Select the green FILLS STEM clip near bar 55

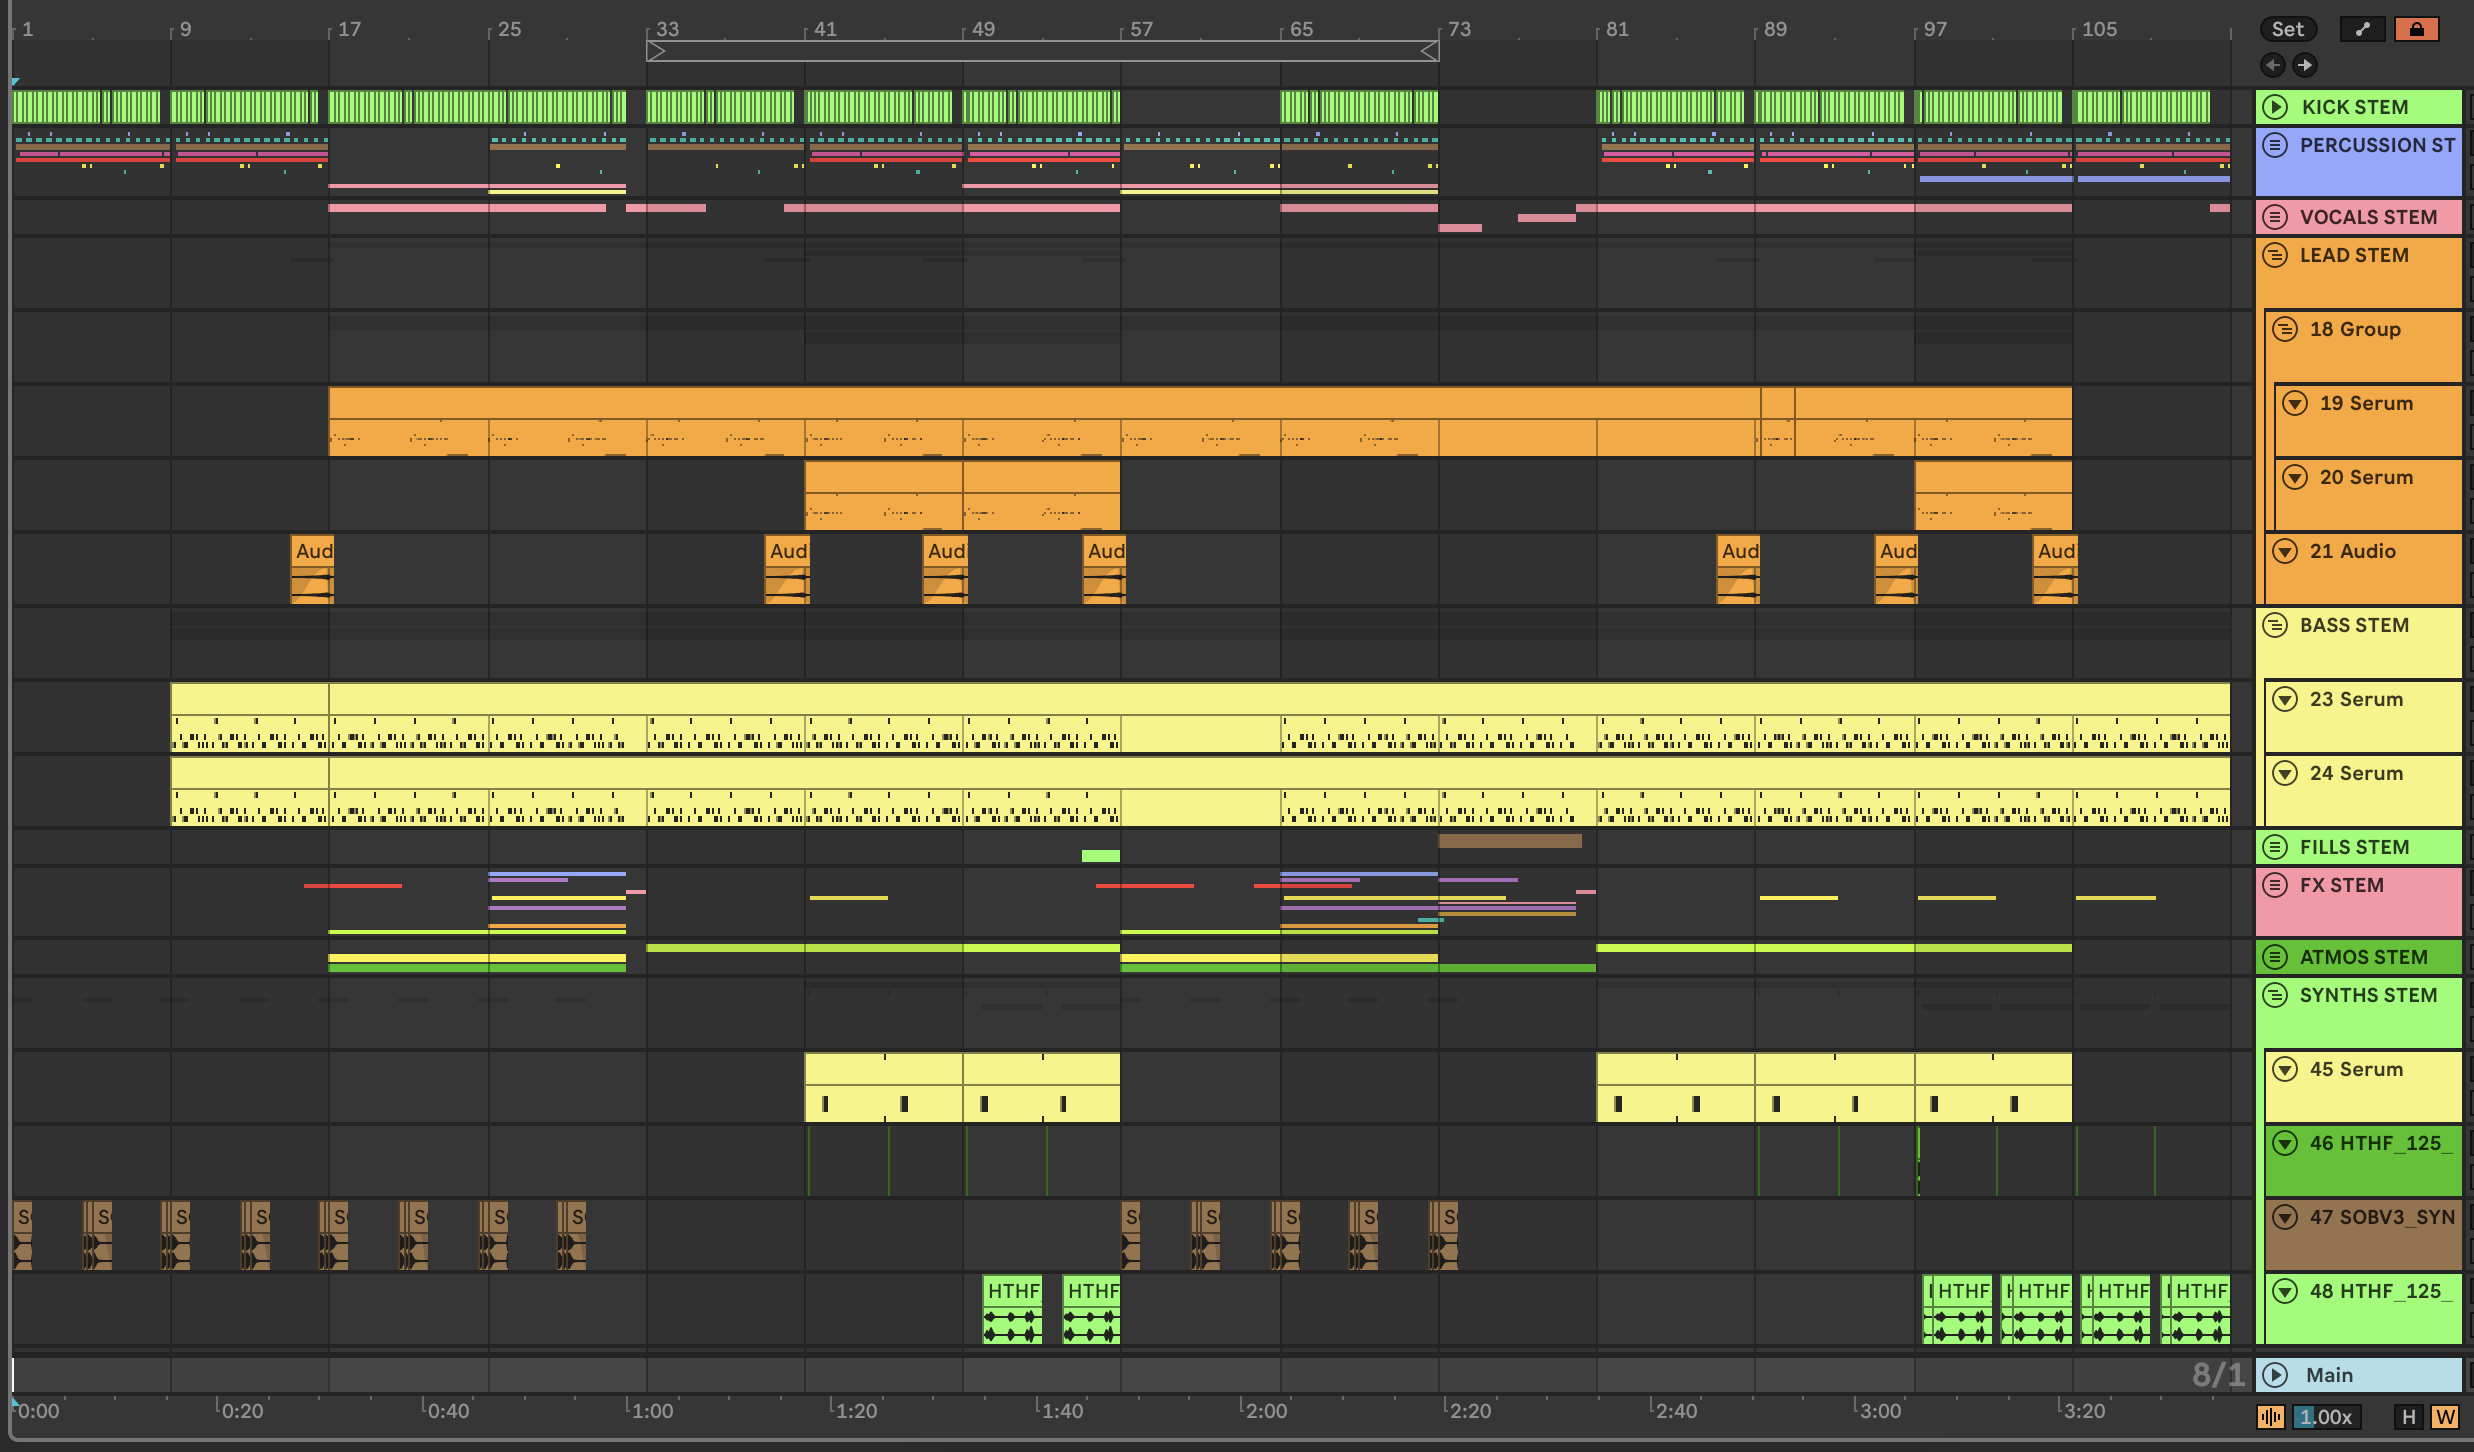pyautogui.click(x=1101, y=856)
